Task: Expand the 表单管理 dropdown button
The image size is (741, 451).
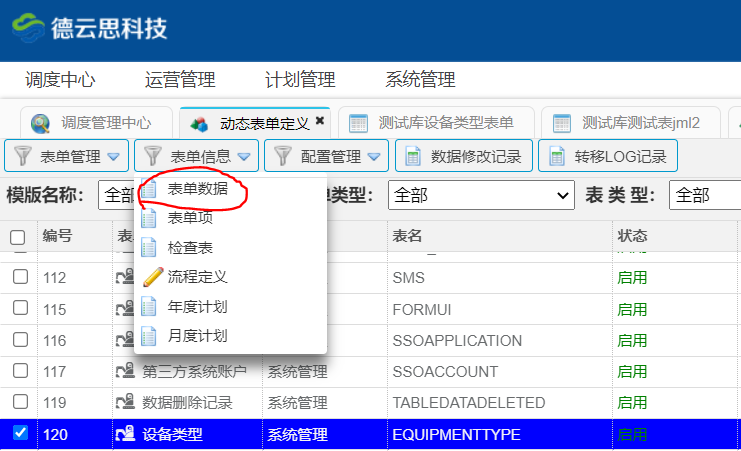Action: pyautogui.click(x=67, y=156)
